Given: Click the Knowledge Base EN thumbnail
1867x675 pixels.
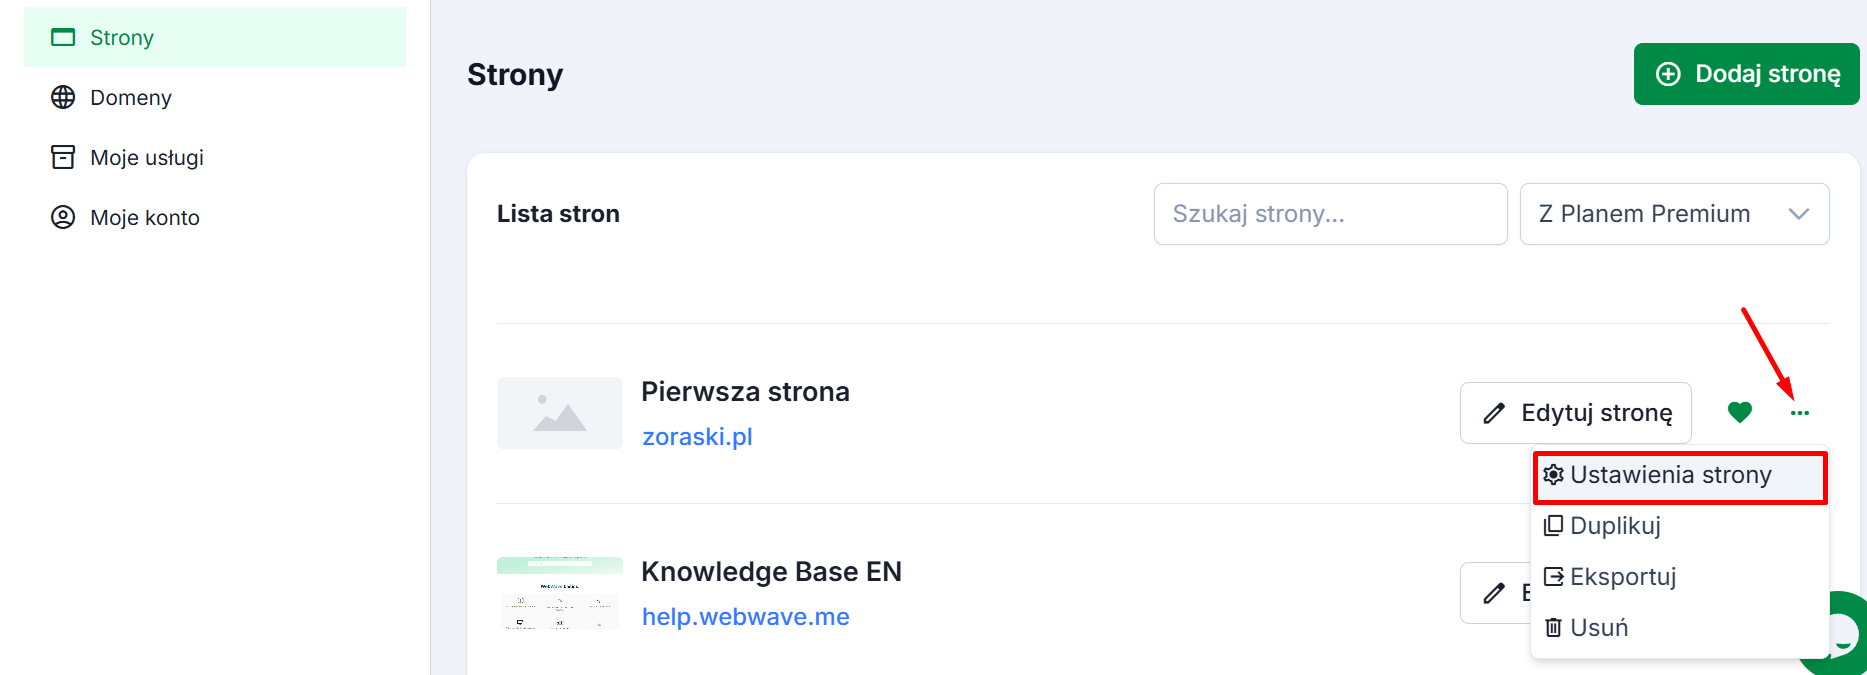Looking at the screenshot, I should tap(559, 593).
